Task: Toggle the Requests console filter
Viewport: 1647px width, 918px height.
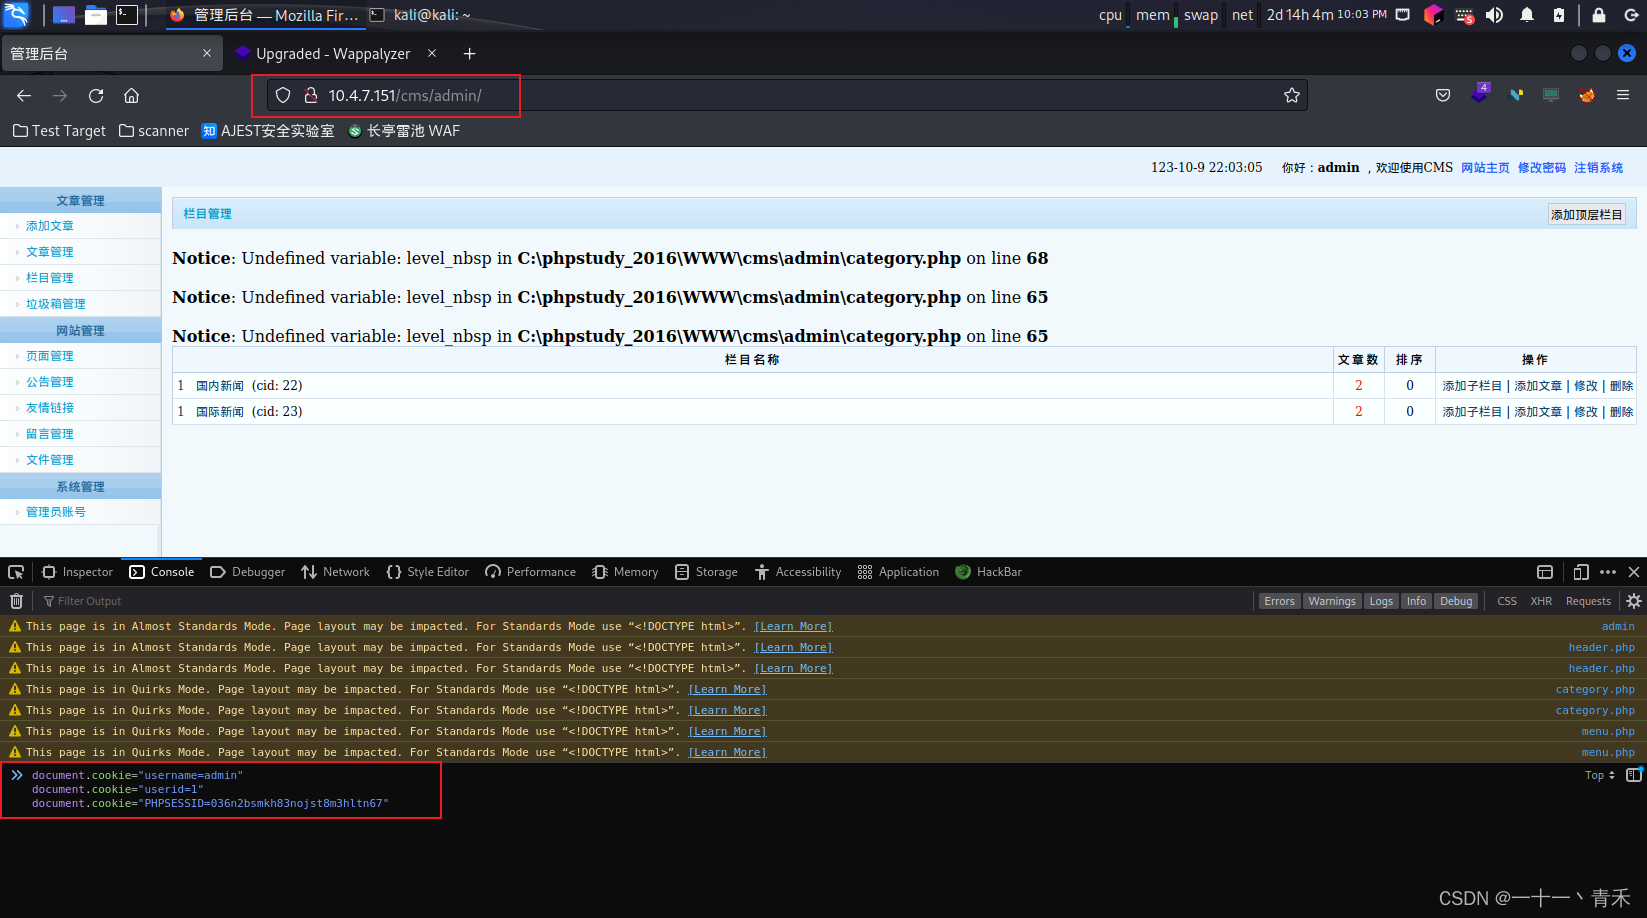Action: click(1588, 601)
